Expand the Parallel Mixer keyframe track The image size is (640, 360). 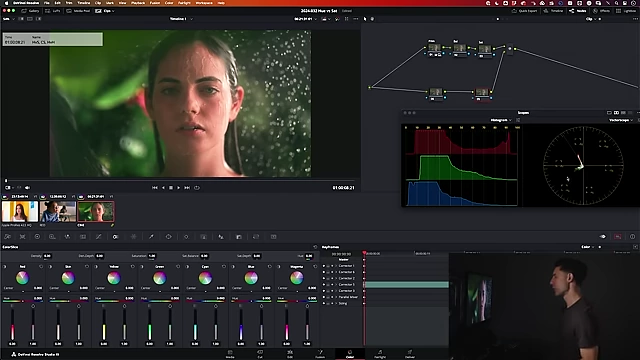point(336,297)
